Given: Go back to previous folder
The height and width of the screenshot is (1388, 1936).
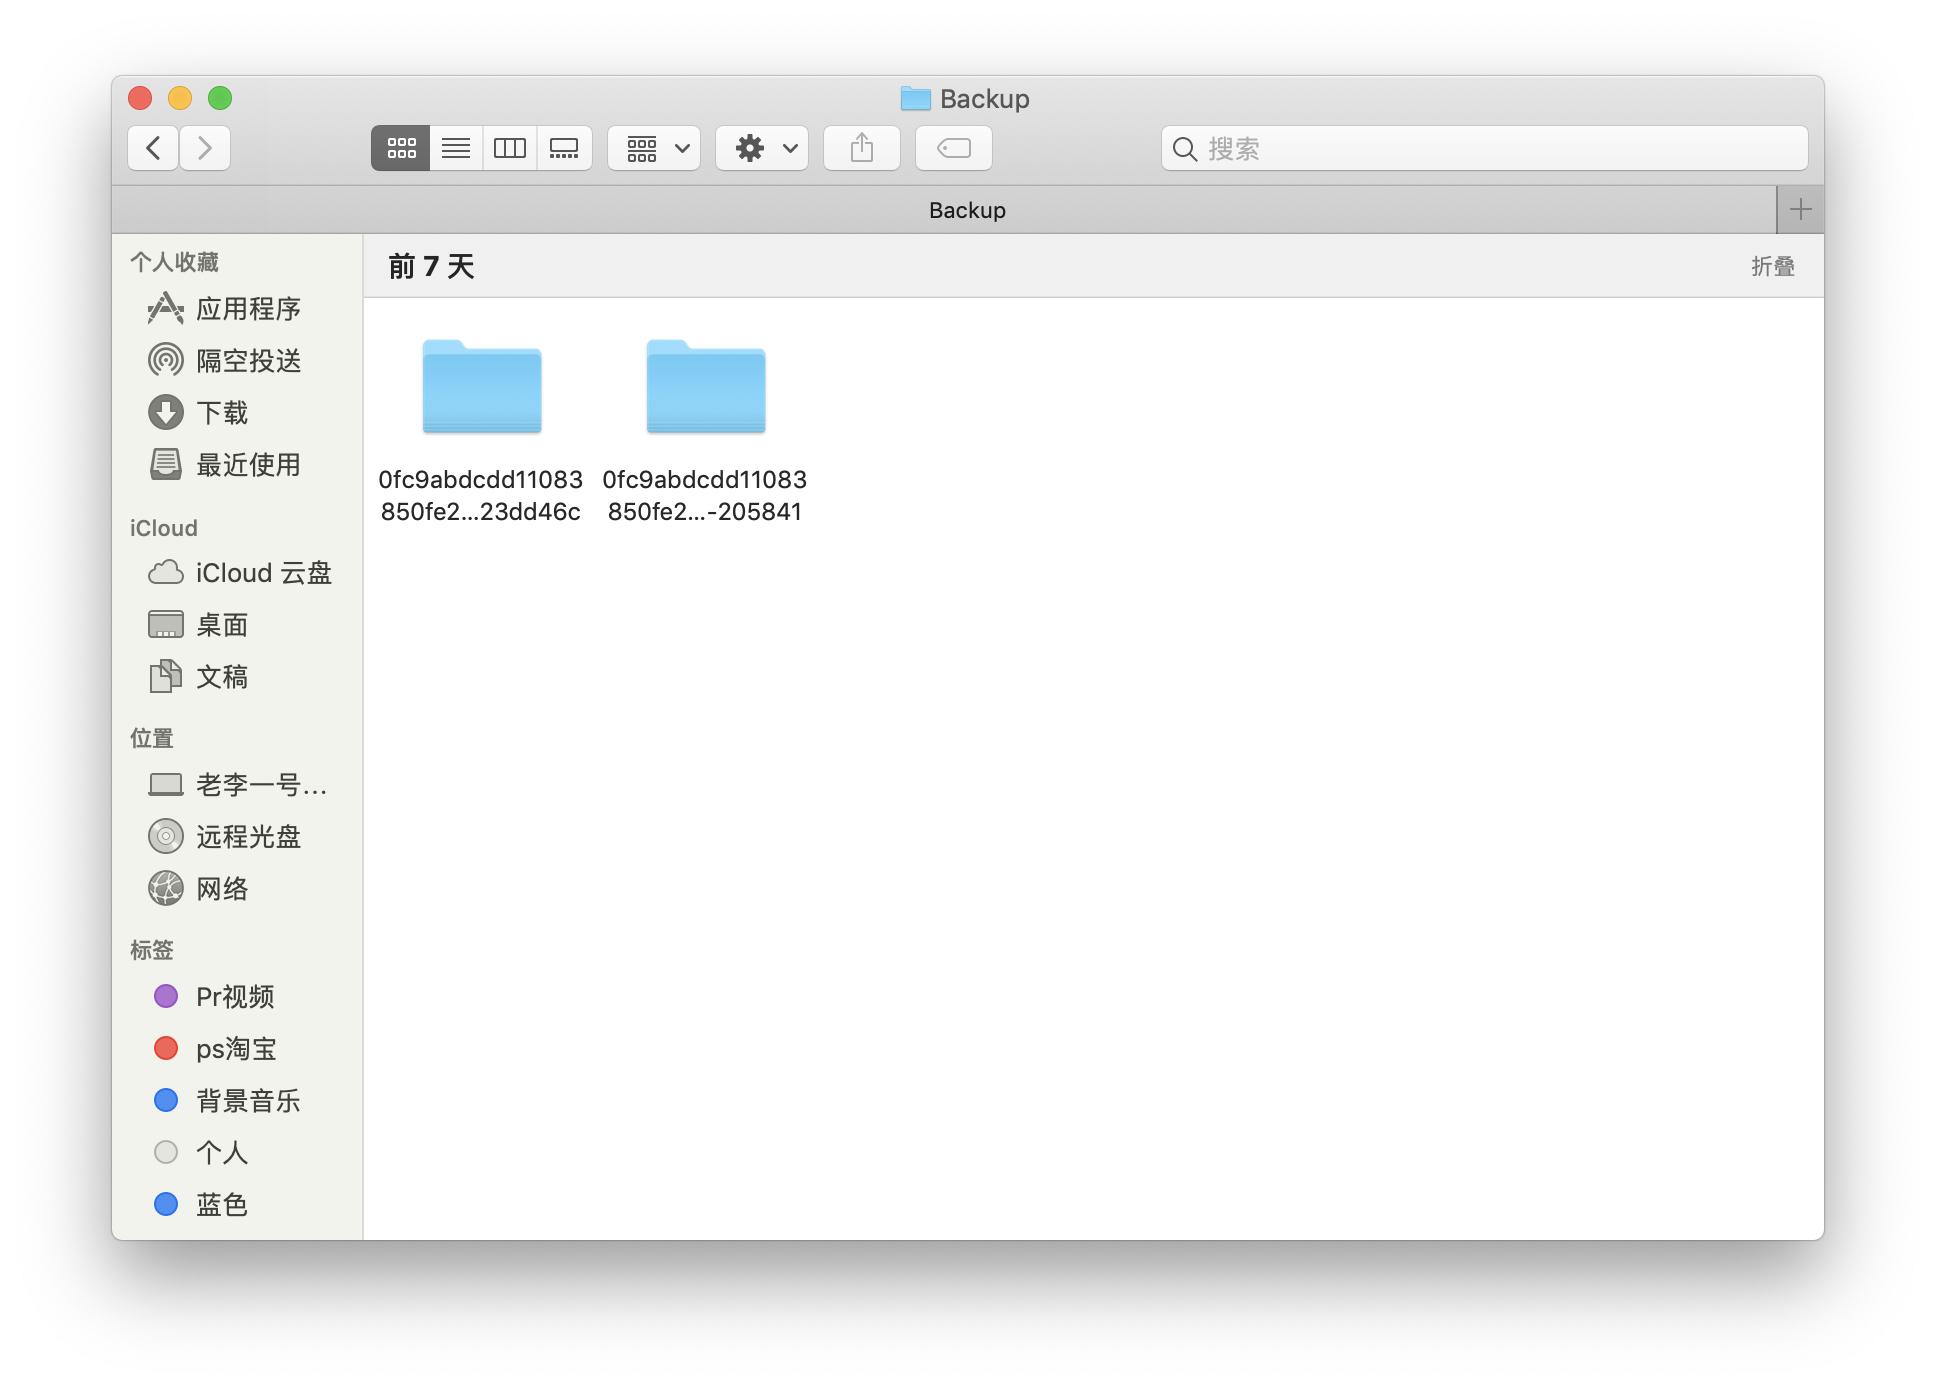Looking at the screenshot, I should pos(153,148).
